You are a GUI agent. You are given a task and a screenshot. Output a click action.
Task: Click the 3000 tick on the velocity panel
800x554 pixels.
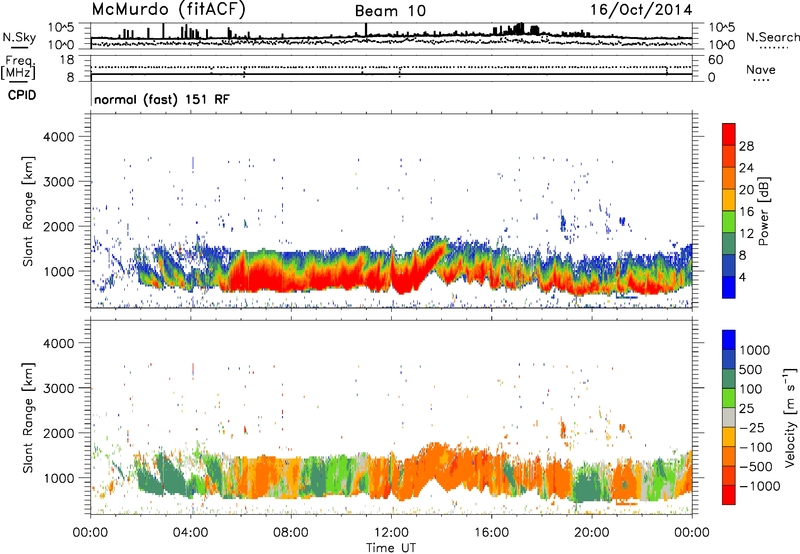(x=59, y=388)
